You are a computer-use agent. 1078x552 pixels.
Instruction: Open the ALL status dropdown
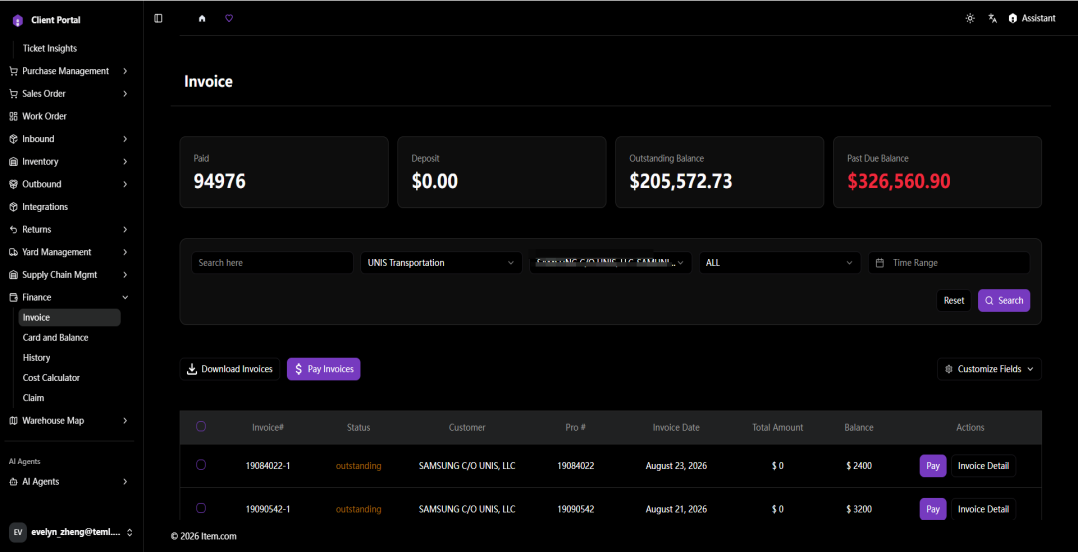[x=780, y=263]
